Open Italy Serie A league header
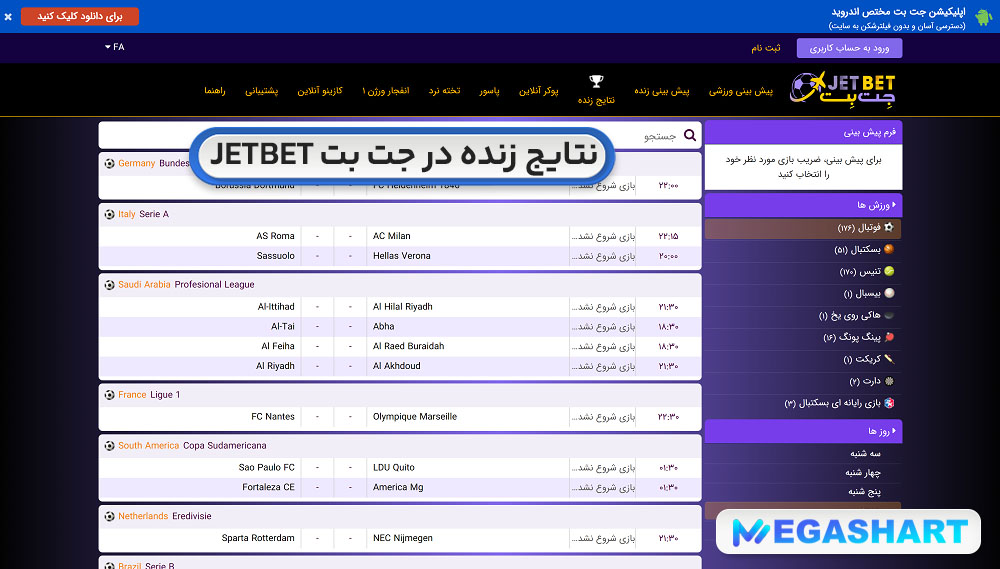The image size is (1000, 569). 400,214
